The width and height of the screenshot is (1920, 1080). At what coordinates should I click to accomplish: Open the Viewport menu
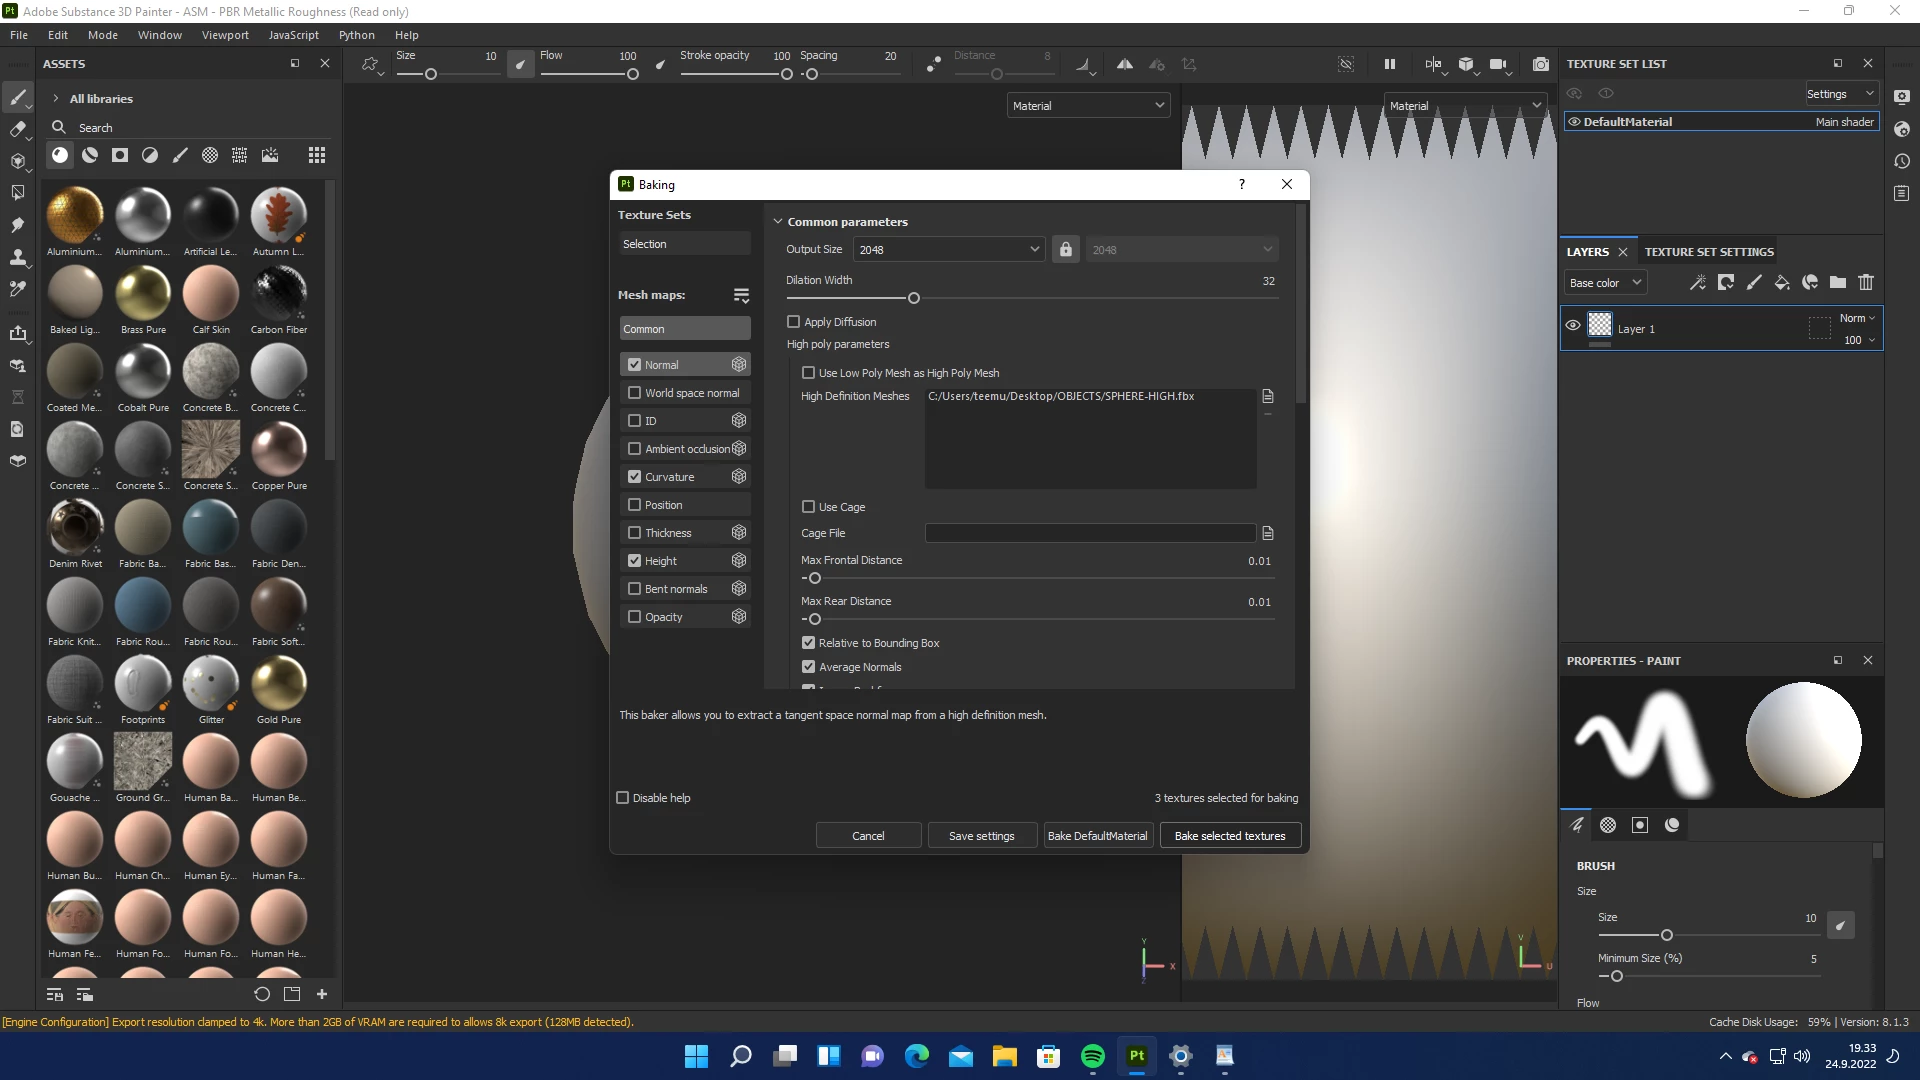point(224,35)
